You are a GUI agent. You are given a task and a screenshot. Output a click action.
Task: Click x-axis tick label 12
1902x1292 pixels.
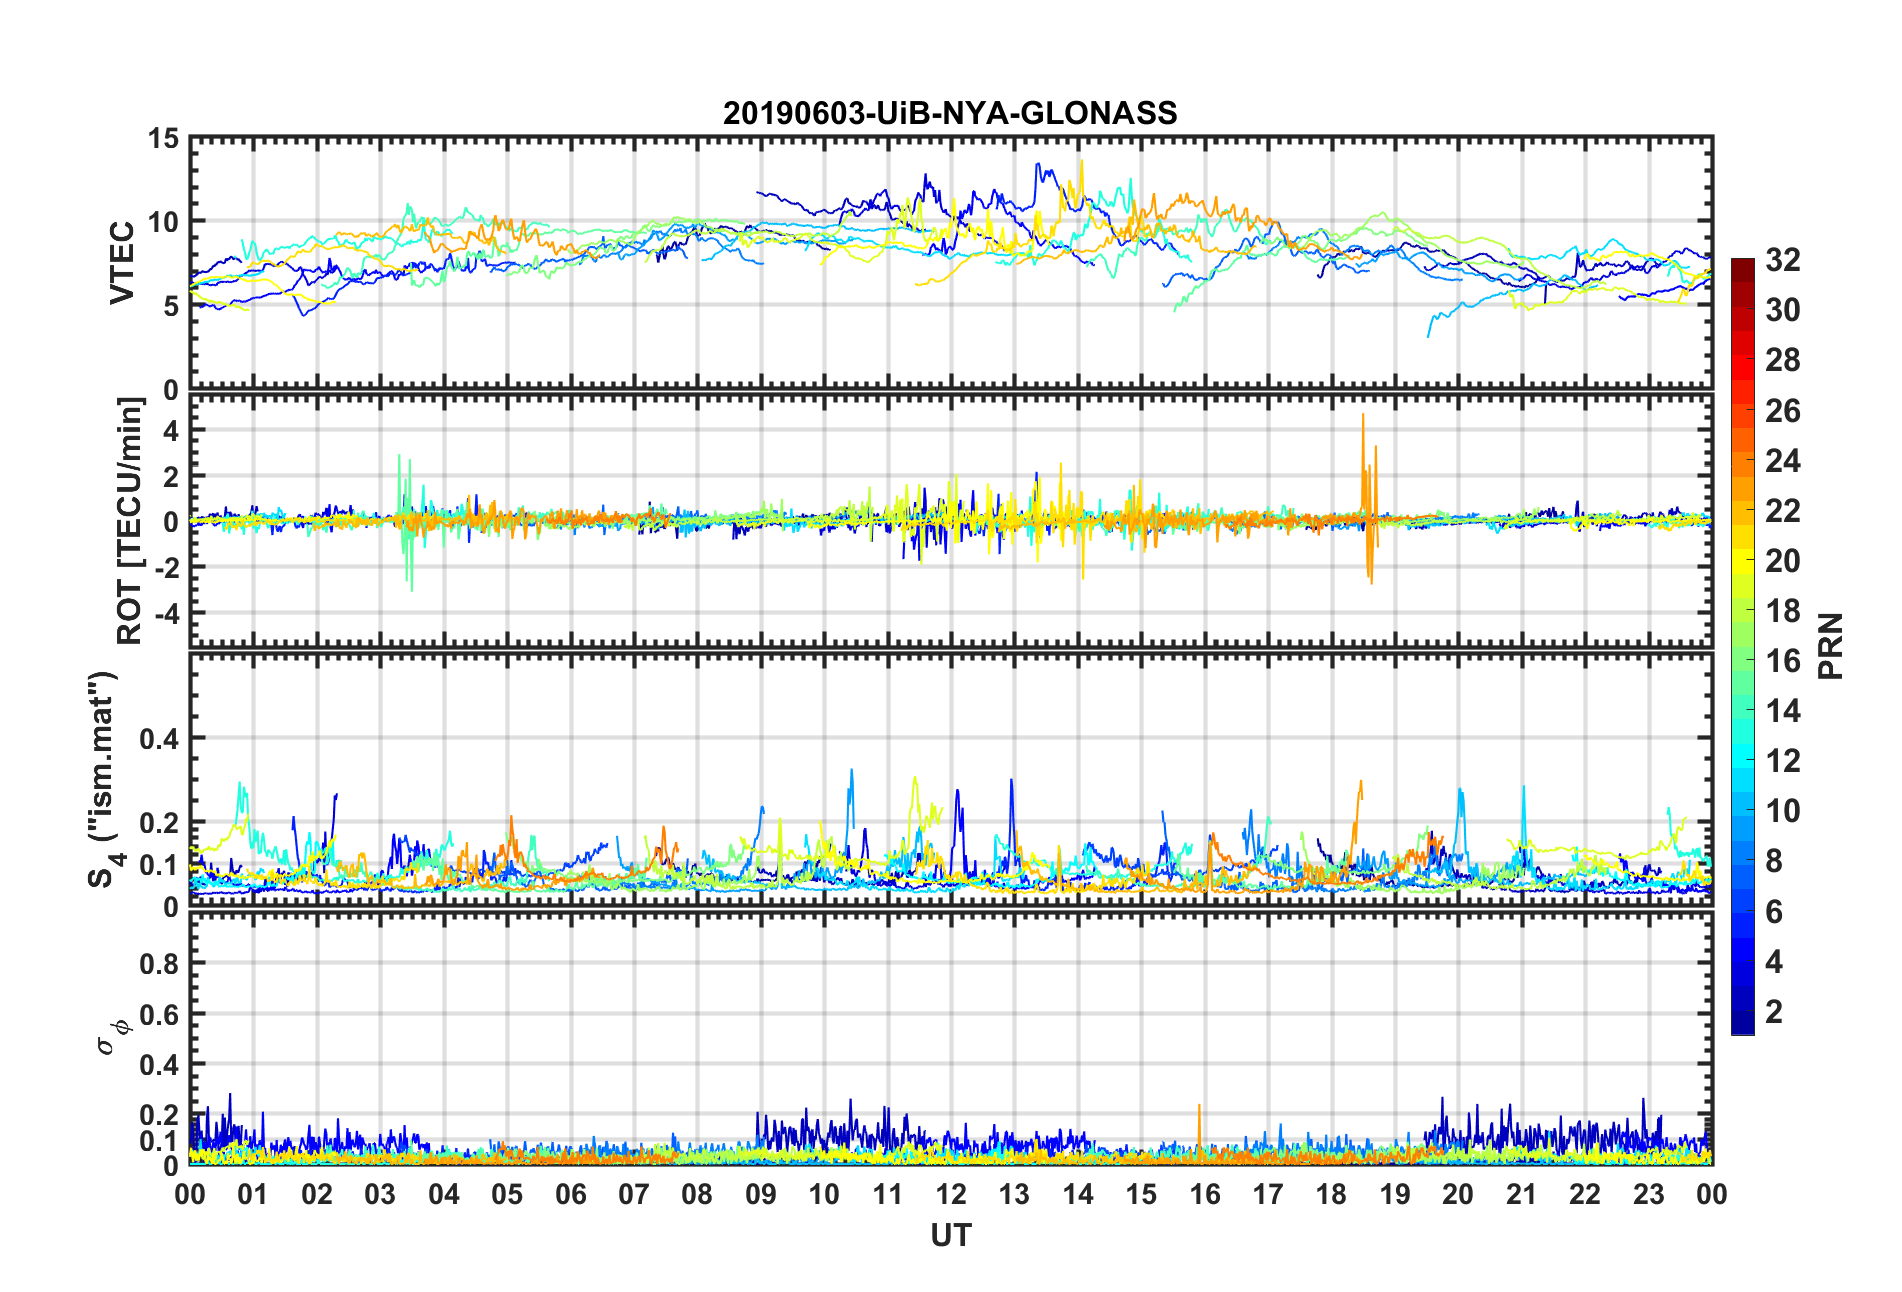(x=951, y=1194)
